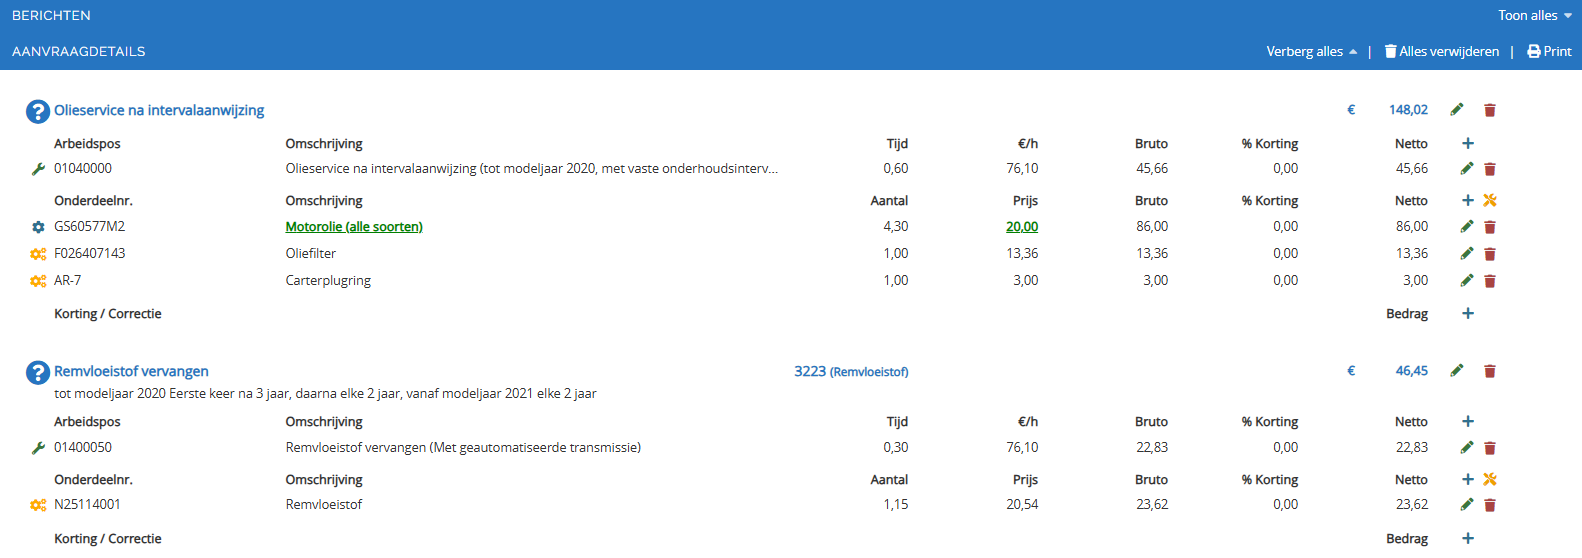1582x558 pixels.
Task: Open parts tools icon in Remvloeistof section
Action: pyautogui.click(x=1490, y=480)
